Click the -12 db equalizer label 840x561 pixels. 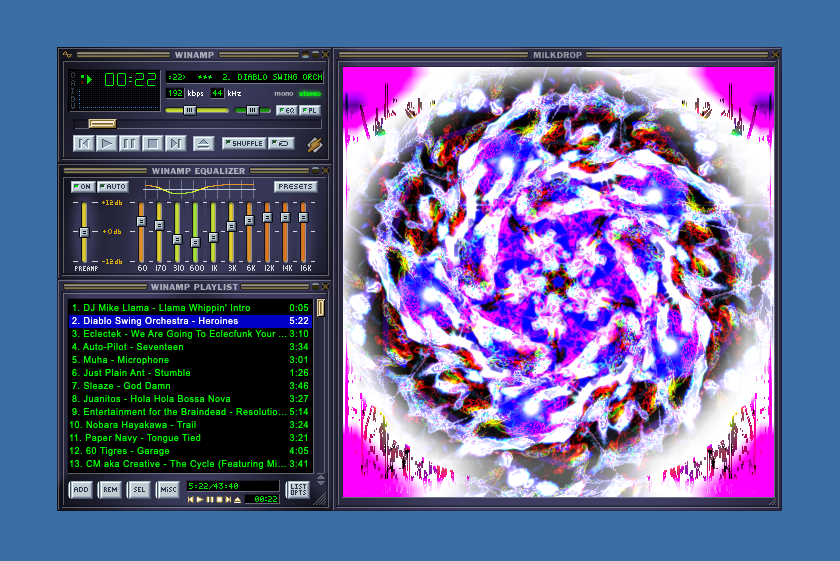[x=112, y=261]
